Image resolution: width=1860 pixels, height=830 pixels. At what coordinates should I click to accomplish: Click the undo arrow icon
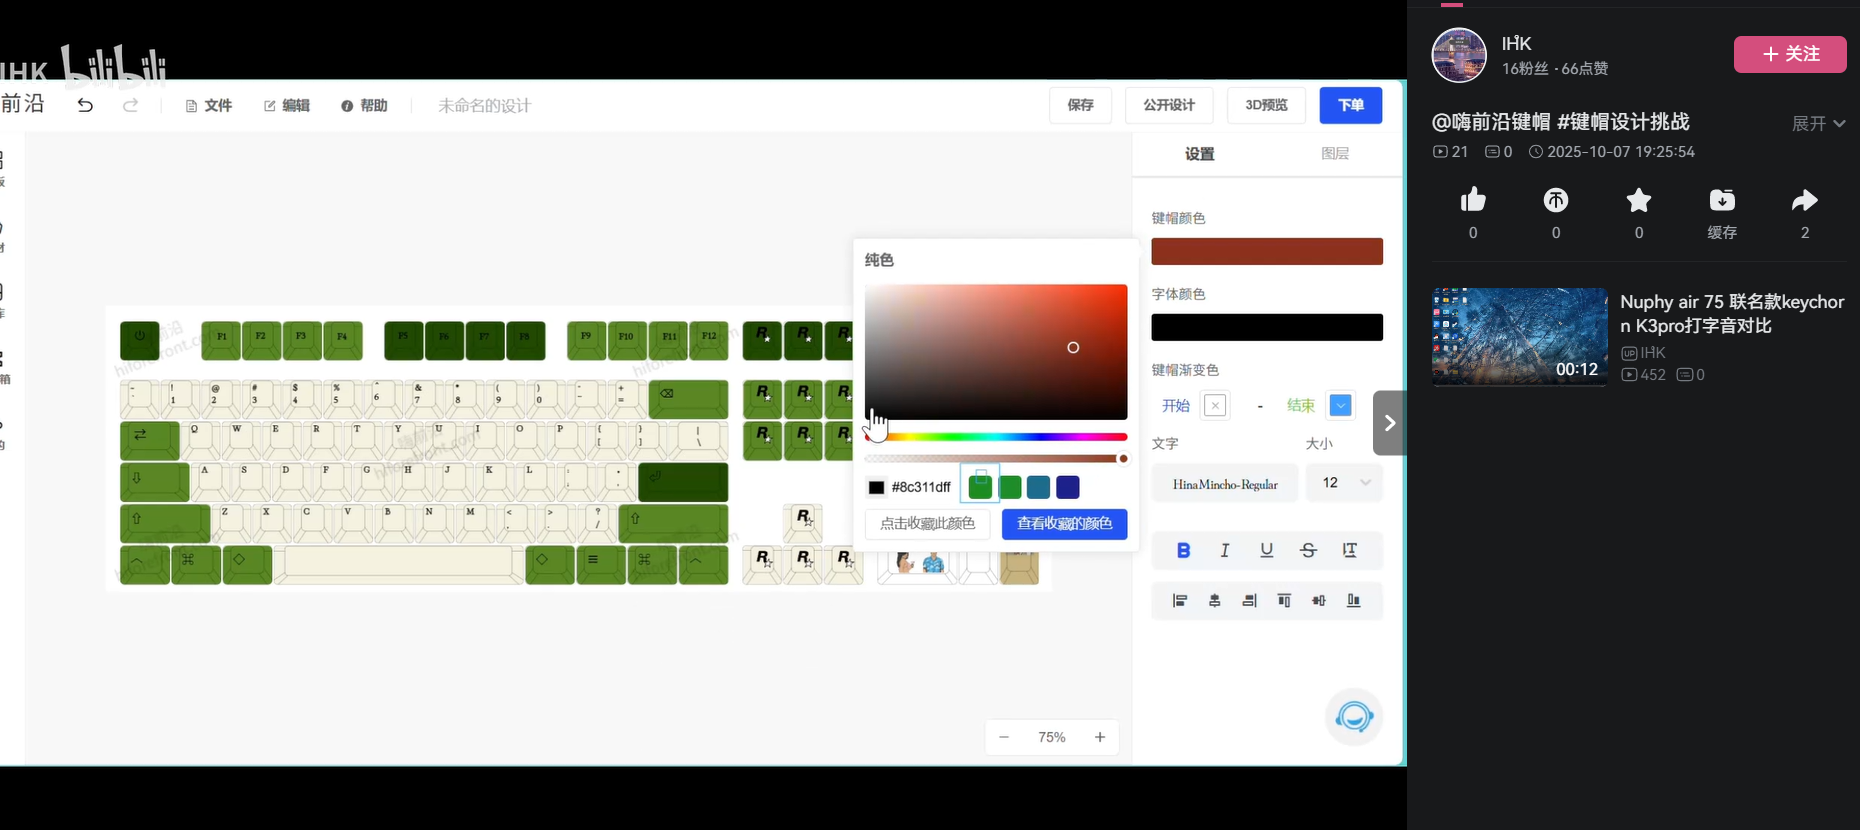point(85,105)
